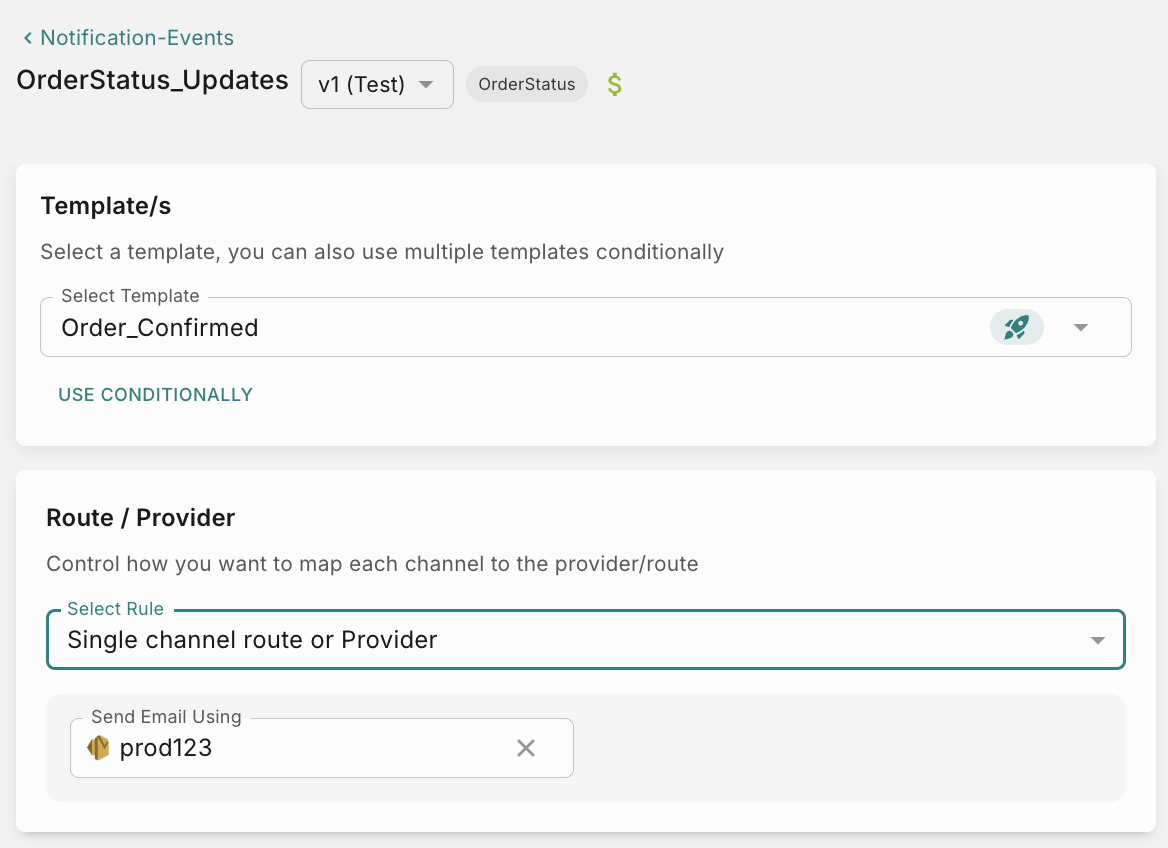Click the green dollar sign icon
This screenshot has width=1168, height=848.
point(615,85)
